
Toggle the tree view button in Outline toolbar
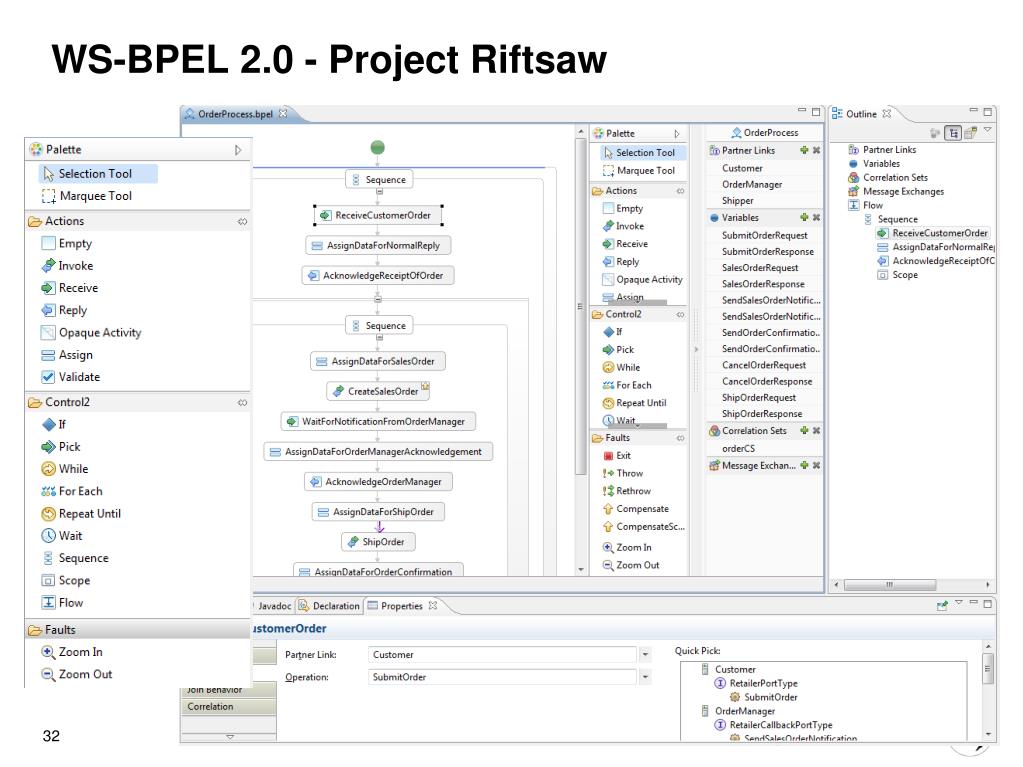953,133
